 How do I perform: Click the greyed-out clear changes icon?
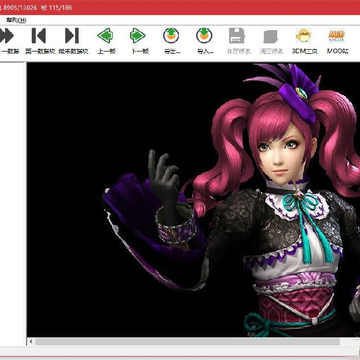pos(271,36)
